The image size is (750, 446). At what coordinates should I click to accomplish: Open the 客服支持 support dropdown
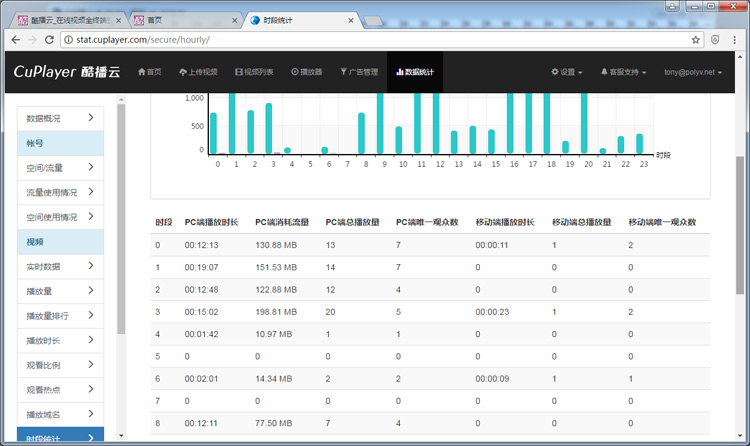(623, 72)
